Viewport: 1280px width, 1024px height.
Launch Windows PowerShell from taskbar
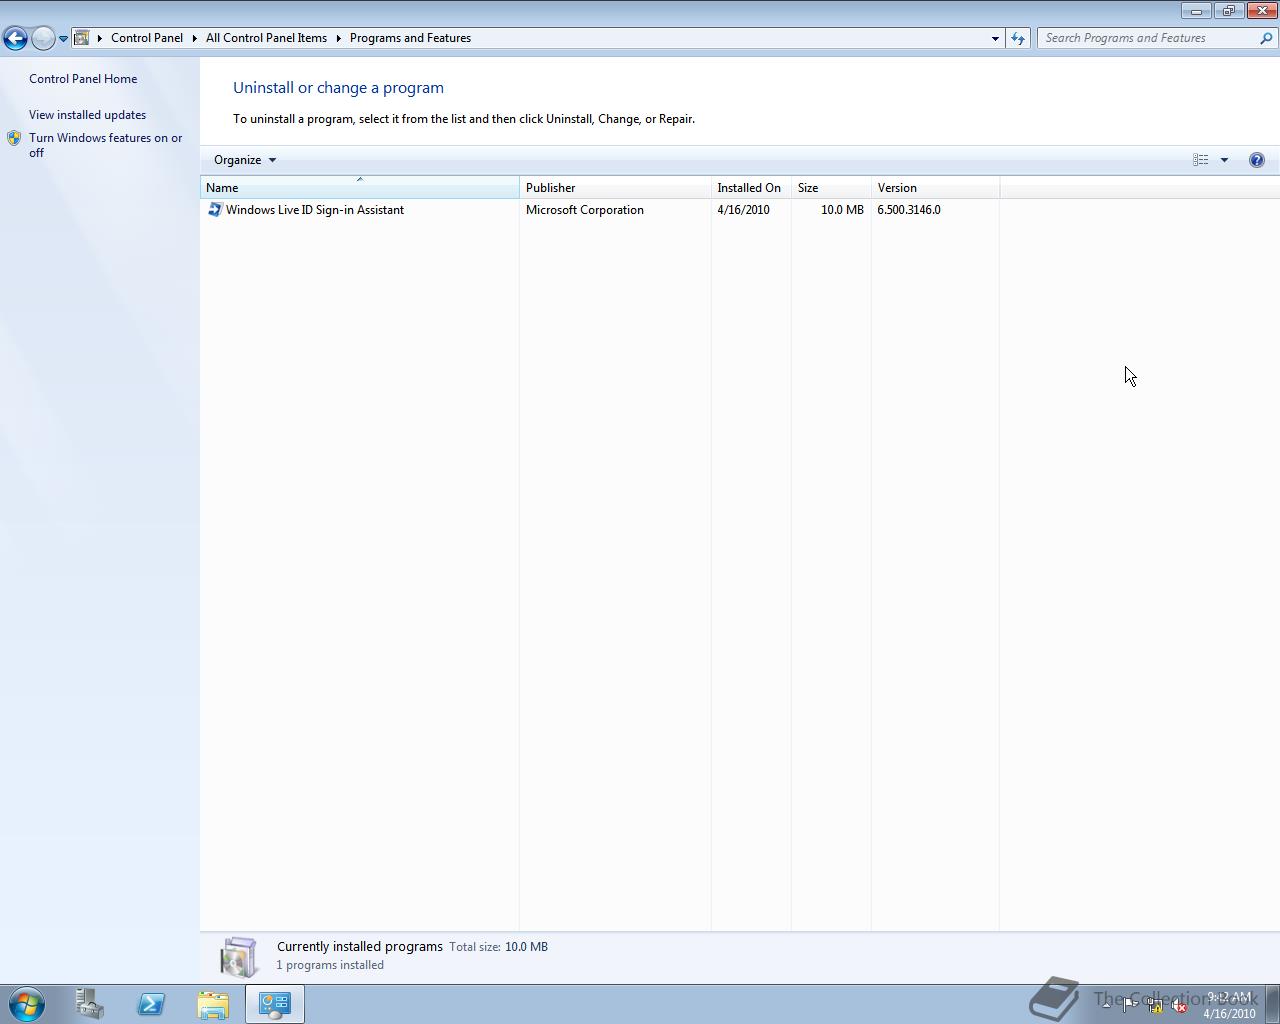(151, 1004)
